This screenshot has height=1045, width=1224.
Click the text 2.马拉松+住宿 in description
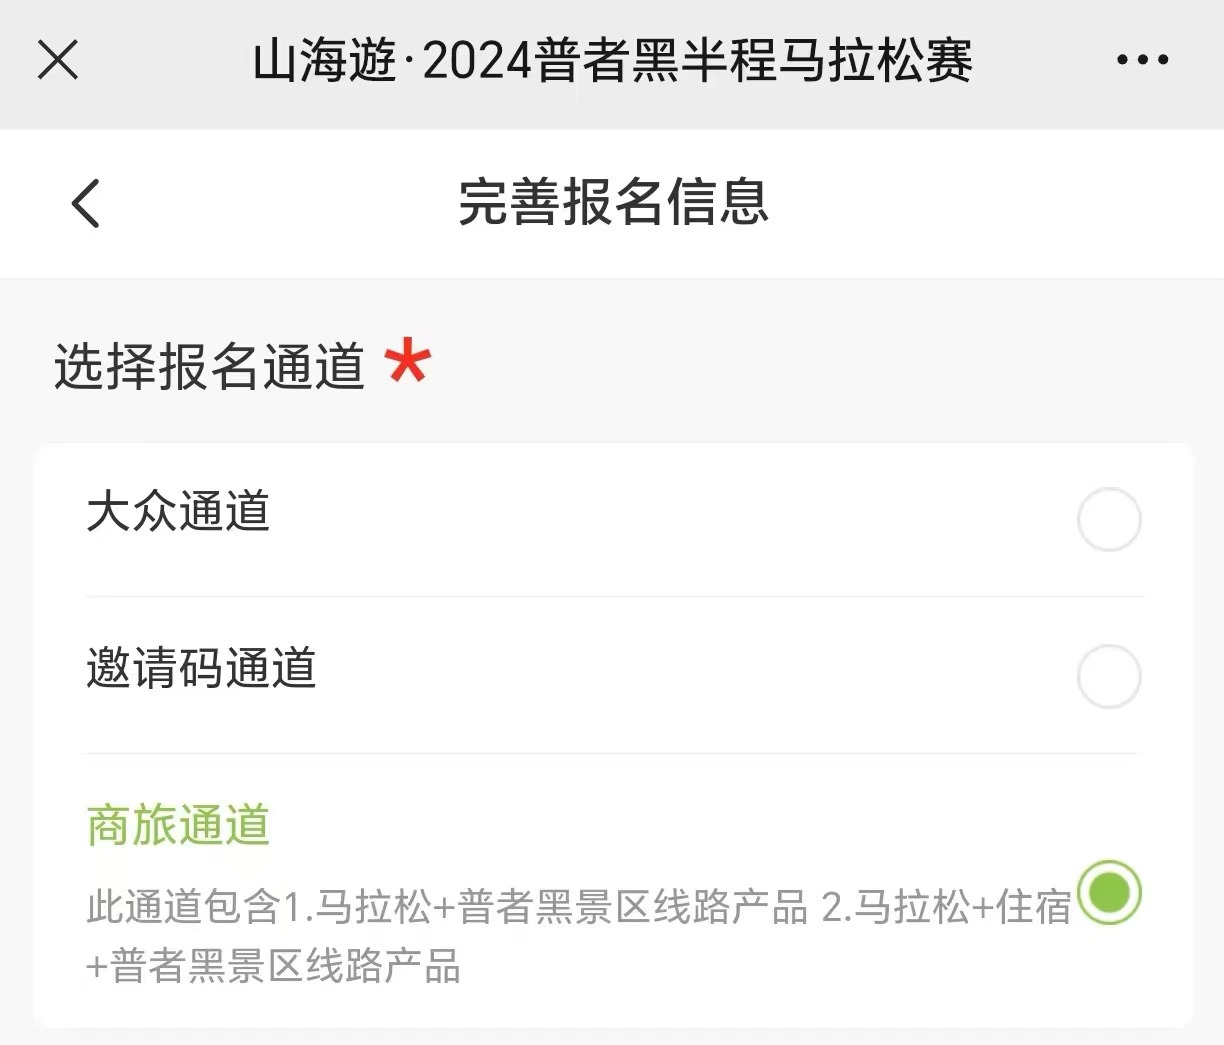click(945, 908)
